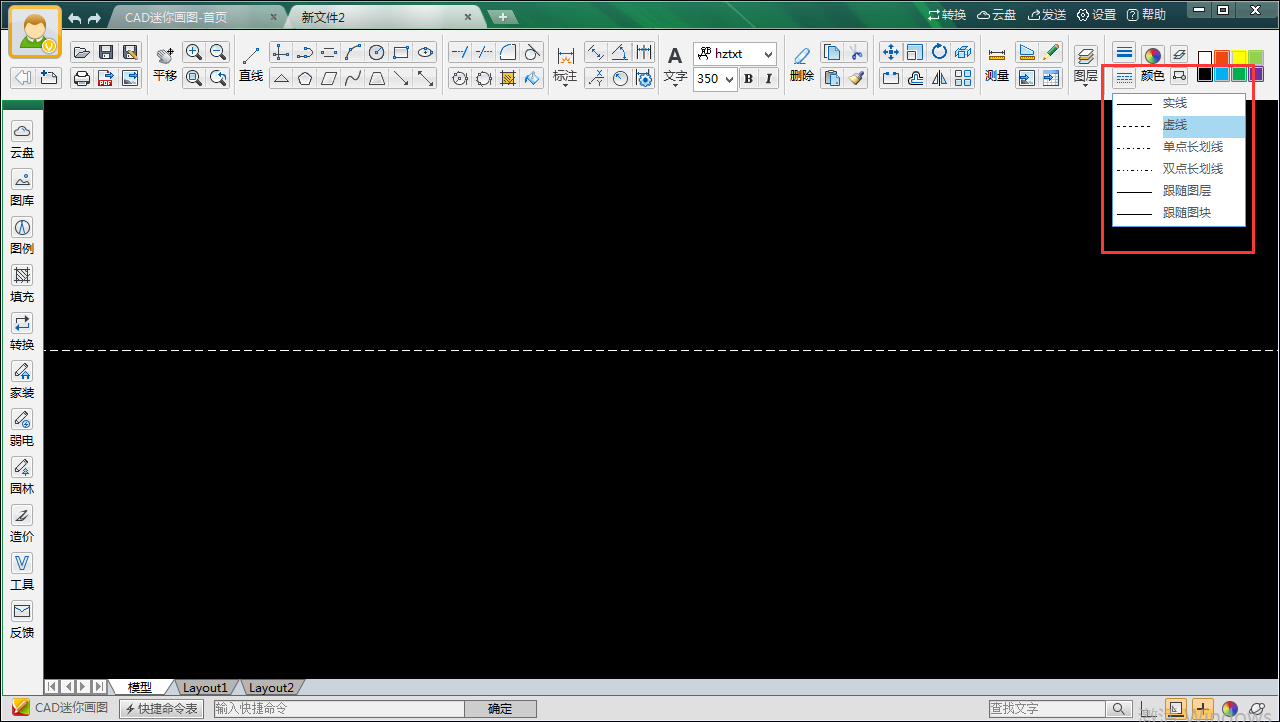Toggle the orange-highlighted crosshair status button

(1203, 709)
